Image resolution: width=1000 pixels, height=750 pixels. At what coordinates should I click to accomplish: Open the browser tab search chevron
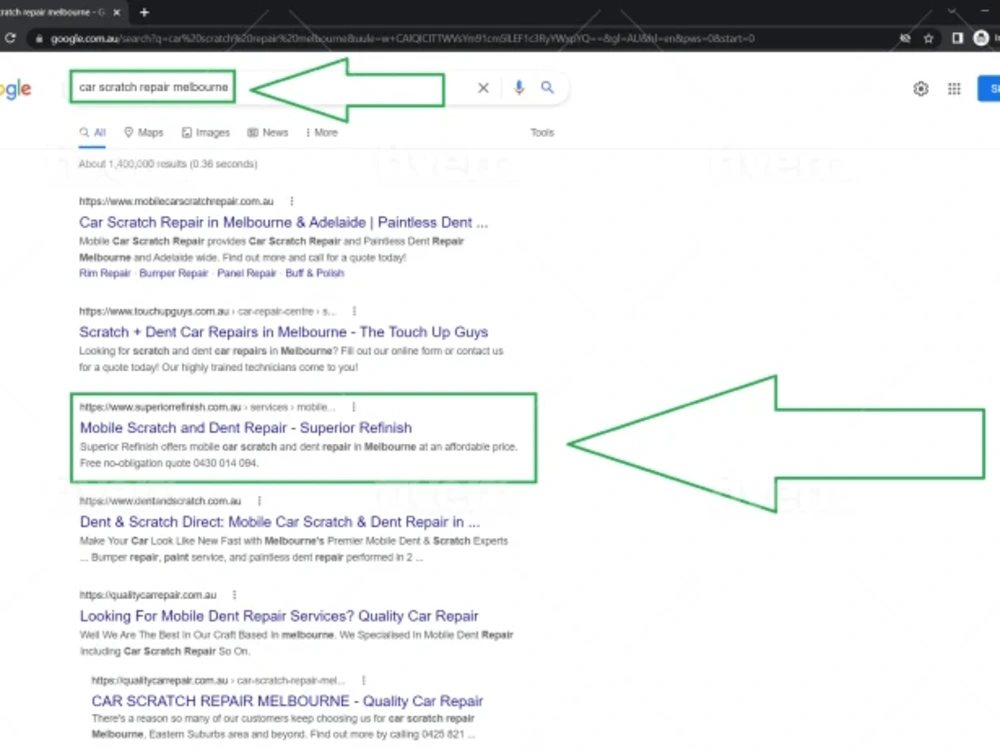[952, 11]
